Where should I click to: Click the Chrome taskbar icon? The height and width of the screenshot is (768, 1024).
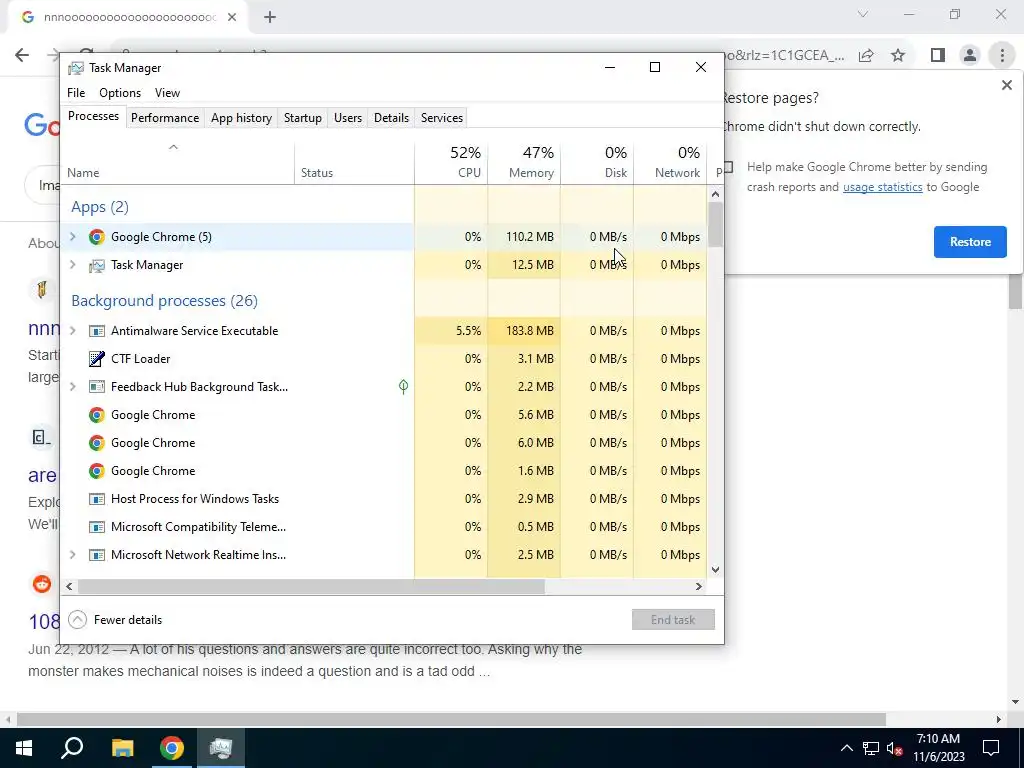pyautogui.click(x=171, y=748)
